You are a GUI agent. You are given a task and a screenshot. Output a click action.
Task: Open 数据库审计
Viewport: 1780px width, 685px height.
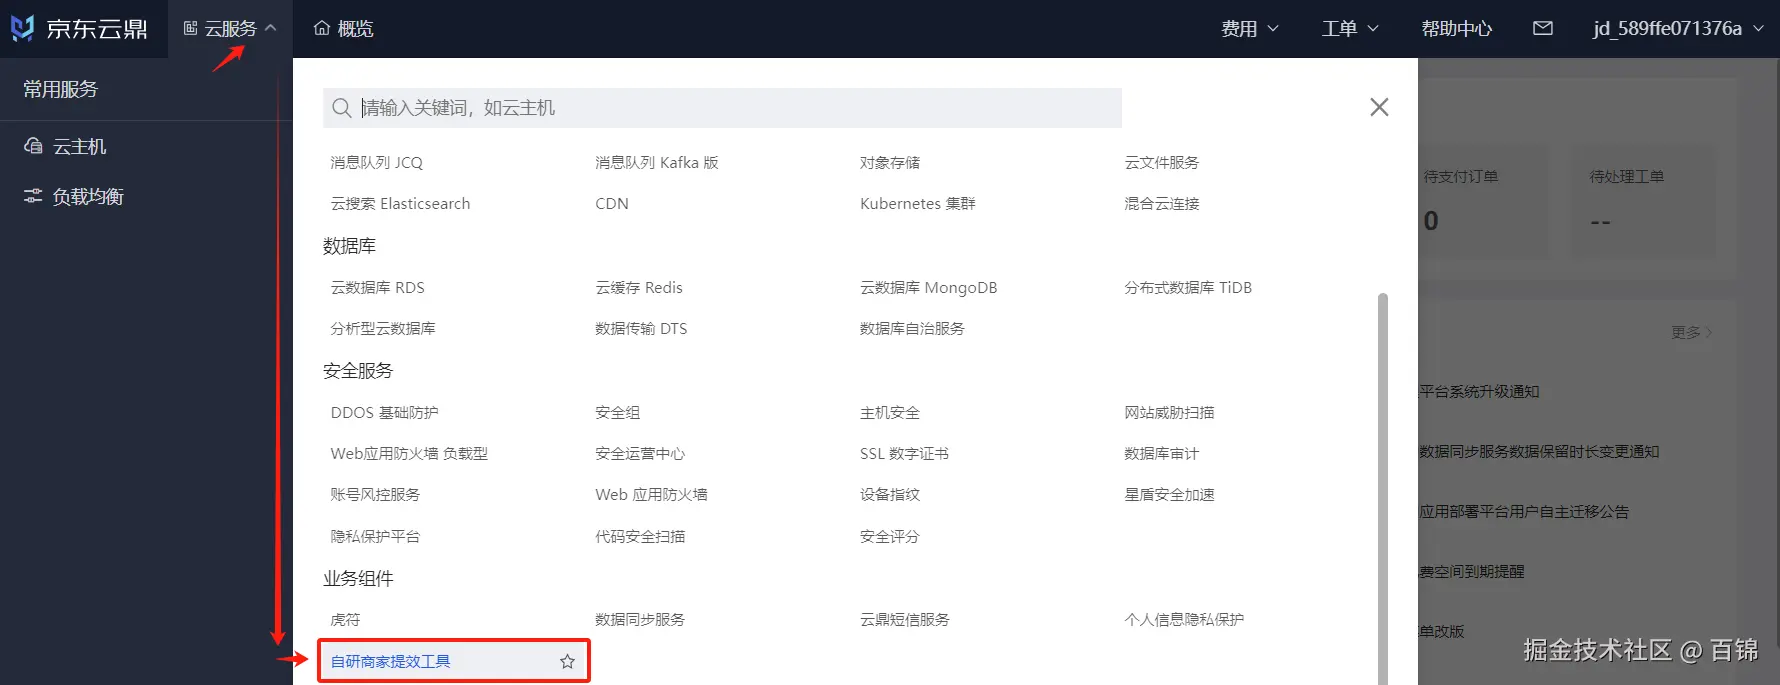tap(1162, 454)
